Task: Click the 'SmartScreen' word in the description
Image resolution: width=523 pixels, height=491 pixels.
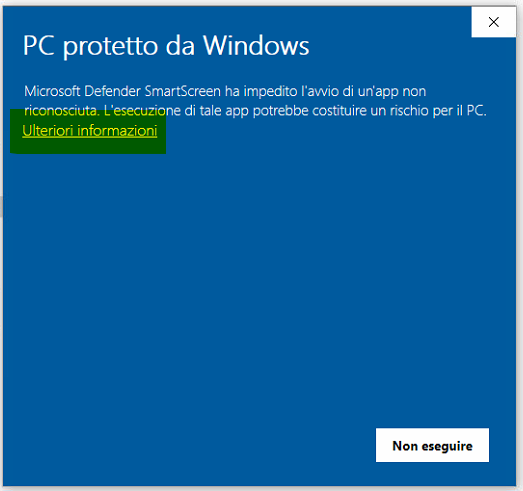Action: tap(182, 91)
